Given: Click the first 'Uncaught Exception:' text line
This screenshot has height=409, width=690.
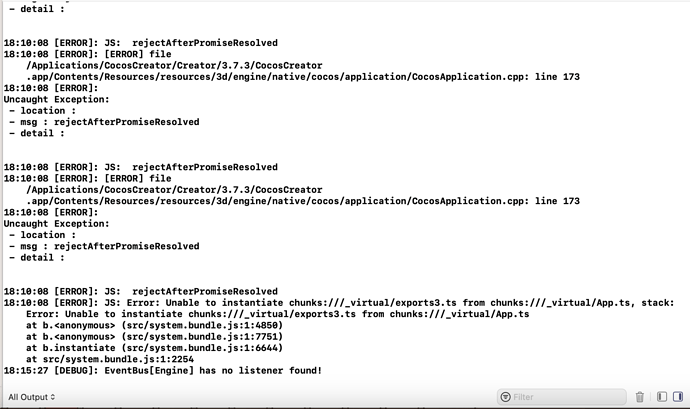Looking at the screenshot, I should 56,99.
